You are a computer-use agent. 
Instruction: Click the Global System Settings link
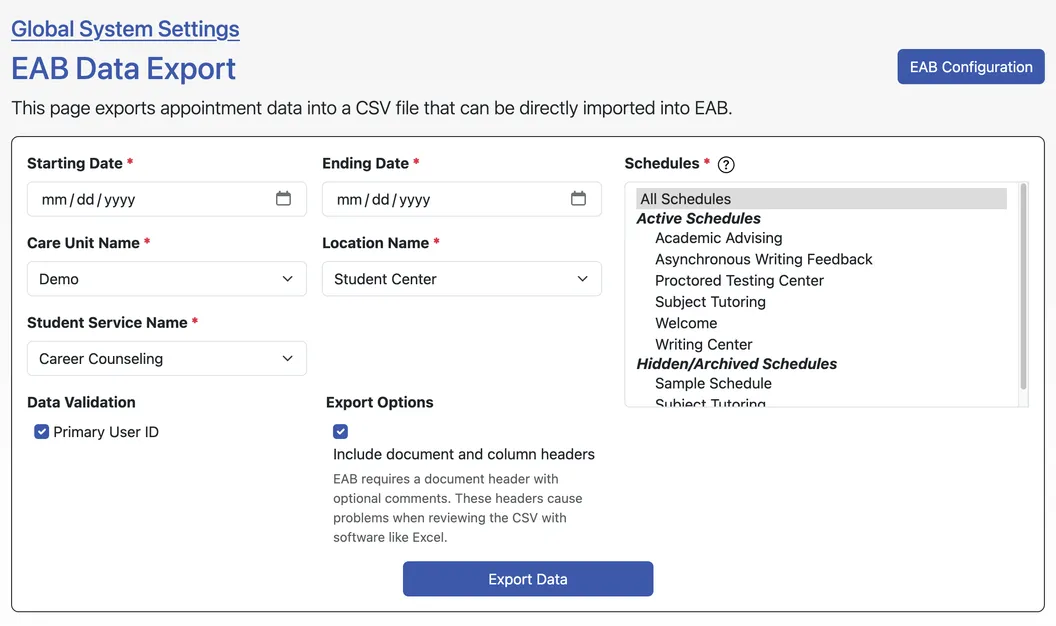point(125,29)
